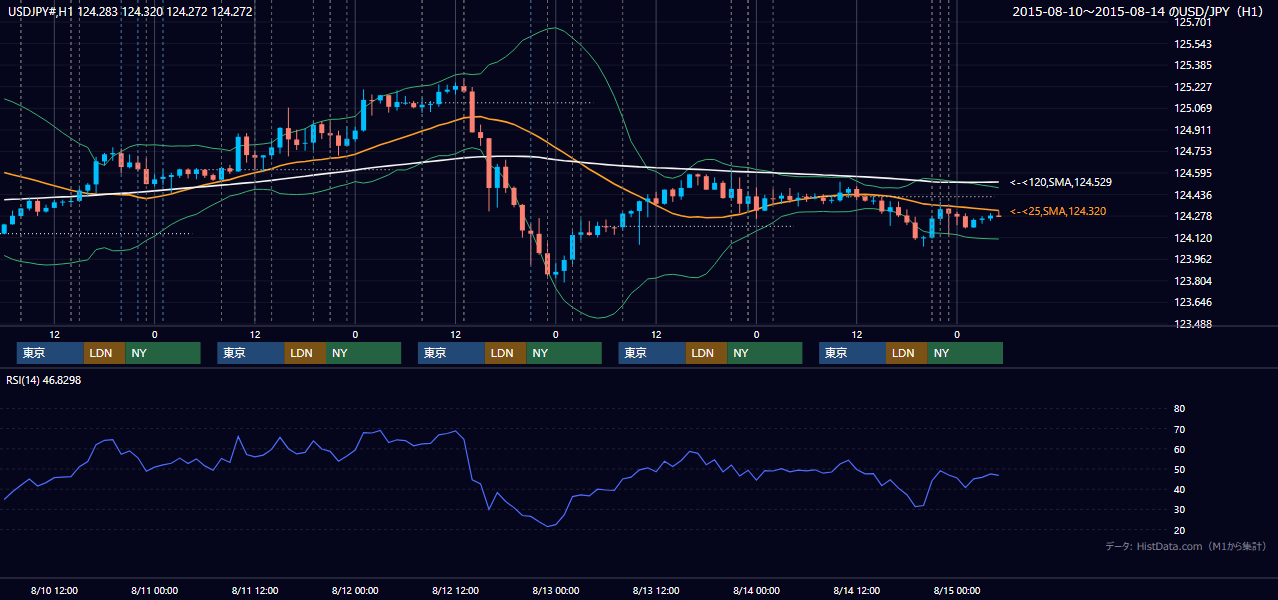This screenshot has height=600, width=1278.
Task: Select price level 125.069 on the axis
Action: tap(1193, 108)
